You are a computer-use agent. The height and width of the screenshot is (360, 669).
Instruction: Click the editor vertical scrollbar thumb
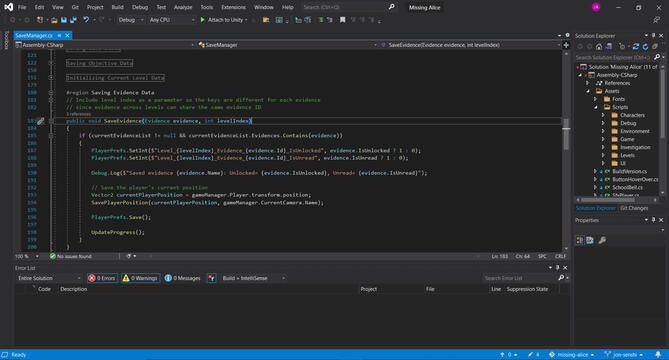click(566, 134)
